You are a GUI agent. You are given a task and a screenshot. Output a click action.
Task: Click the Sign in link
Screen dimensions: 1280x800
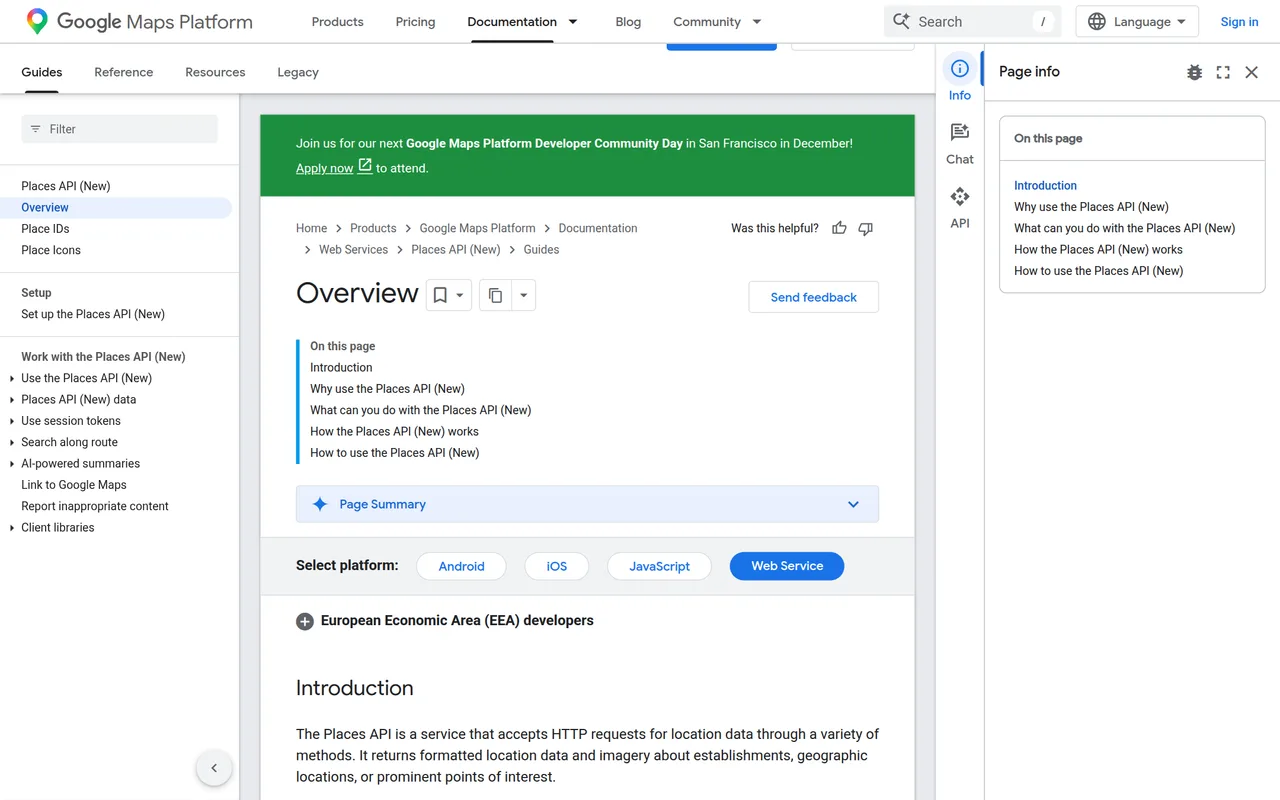coord(1239,21)
